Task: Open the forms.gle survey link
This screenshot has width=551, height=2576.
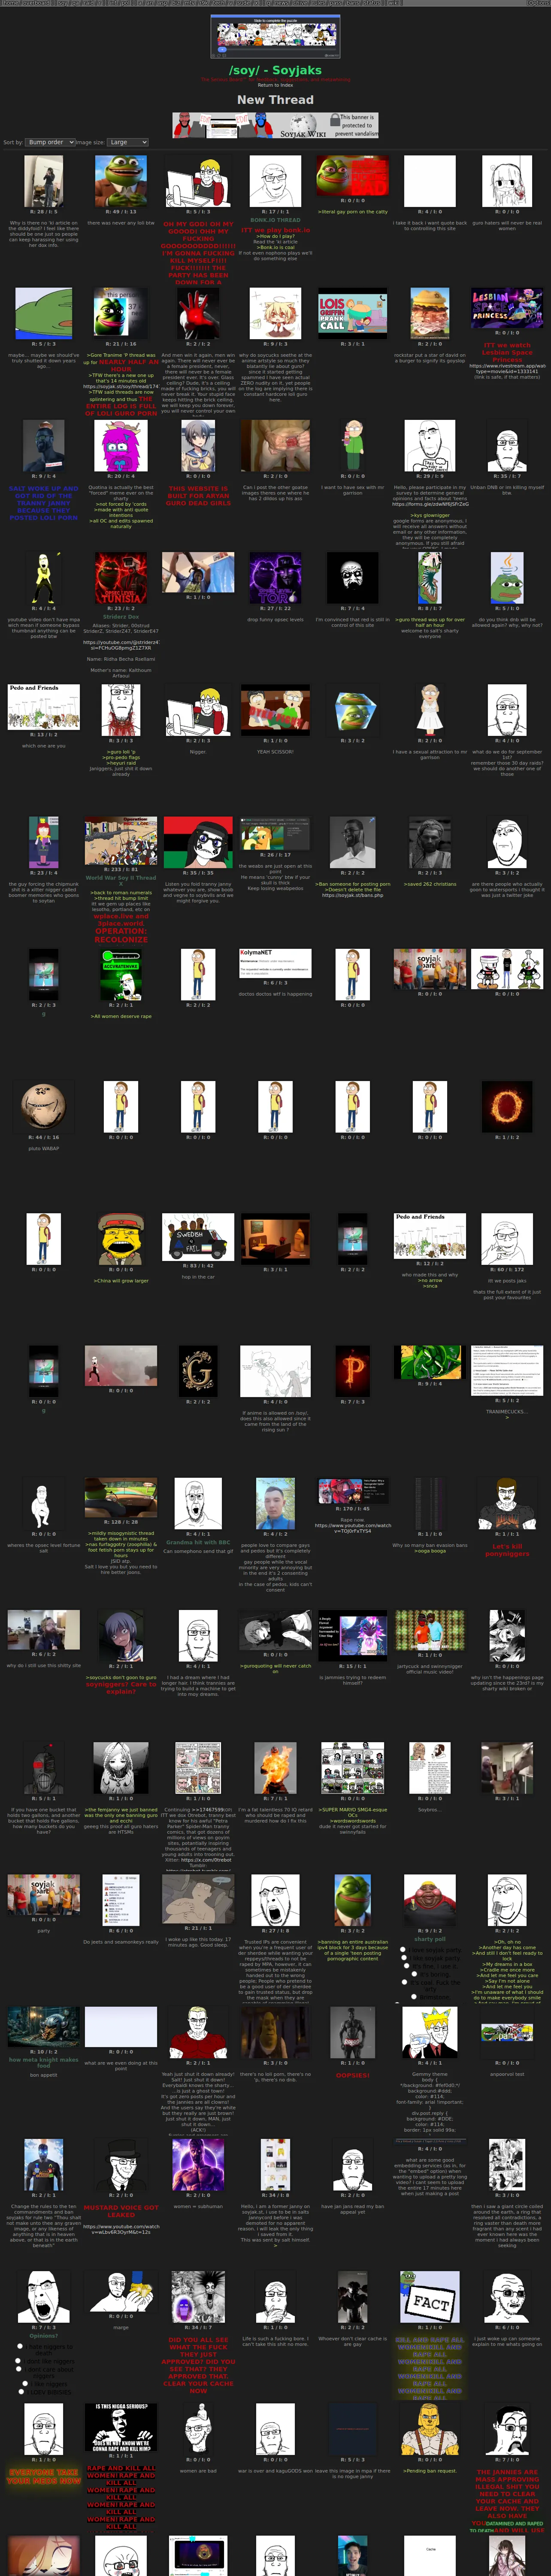Action: tap(430, 504)
